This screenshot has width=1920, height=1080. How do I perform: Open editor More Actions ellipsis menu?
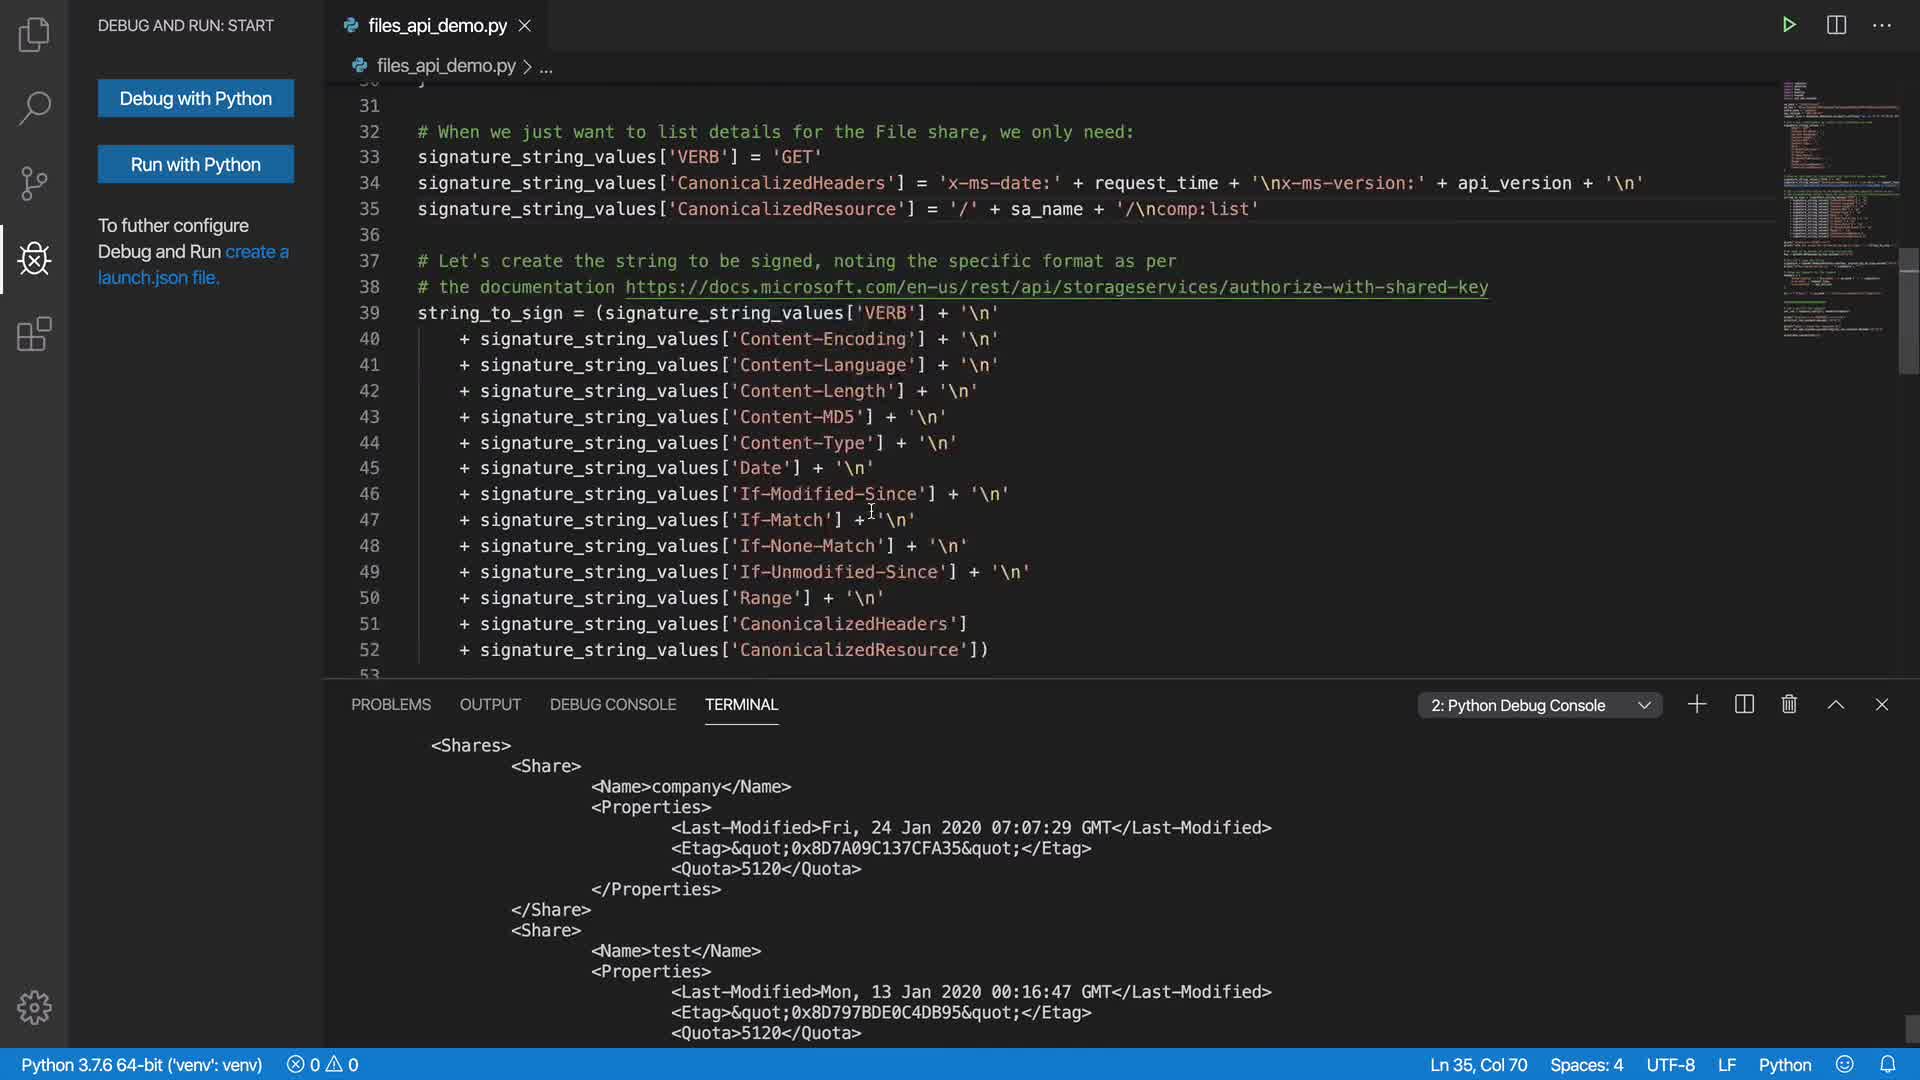click(1882, 25)
